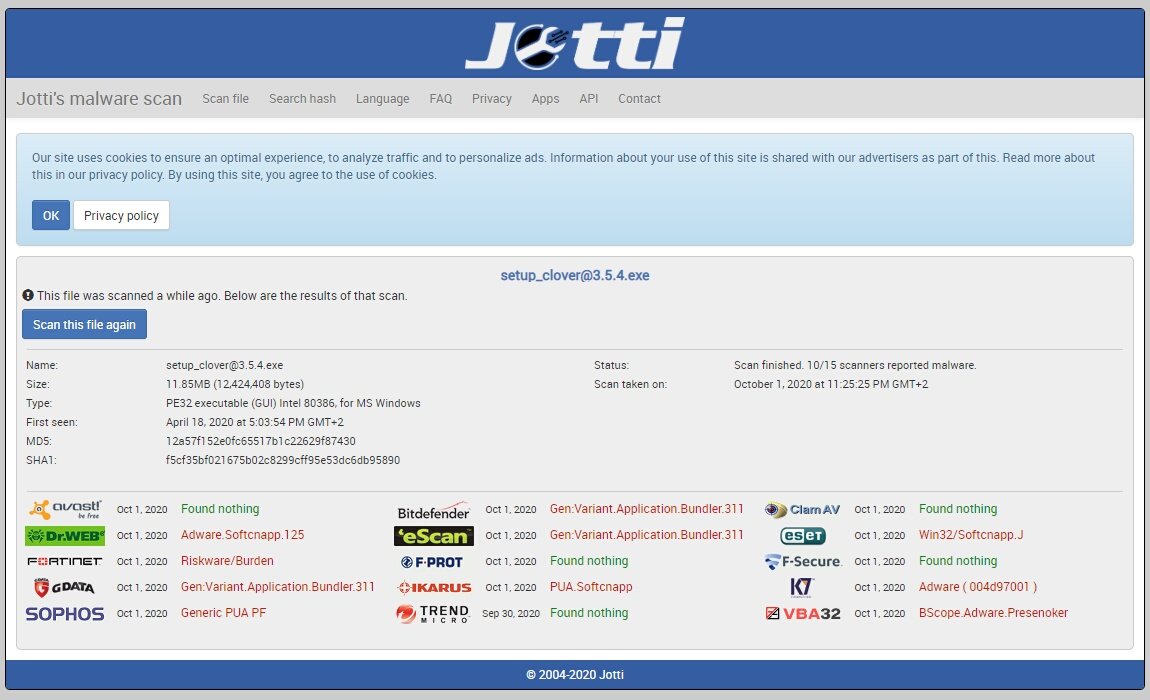1150x700 pixels.
Task: Click Generic PUA PF result
Action: coord(223,613)
